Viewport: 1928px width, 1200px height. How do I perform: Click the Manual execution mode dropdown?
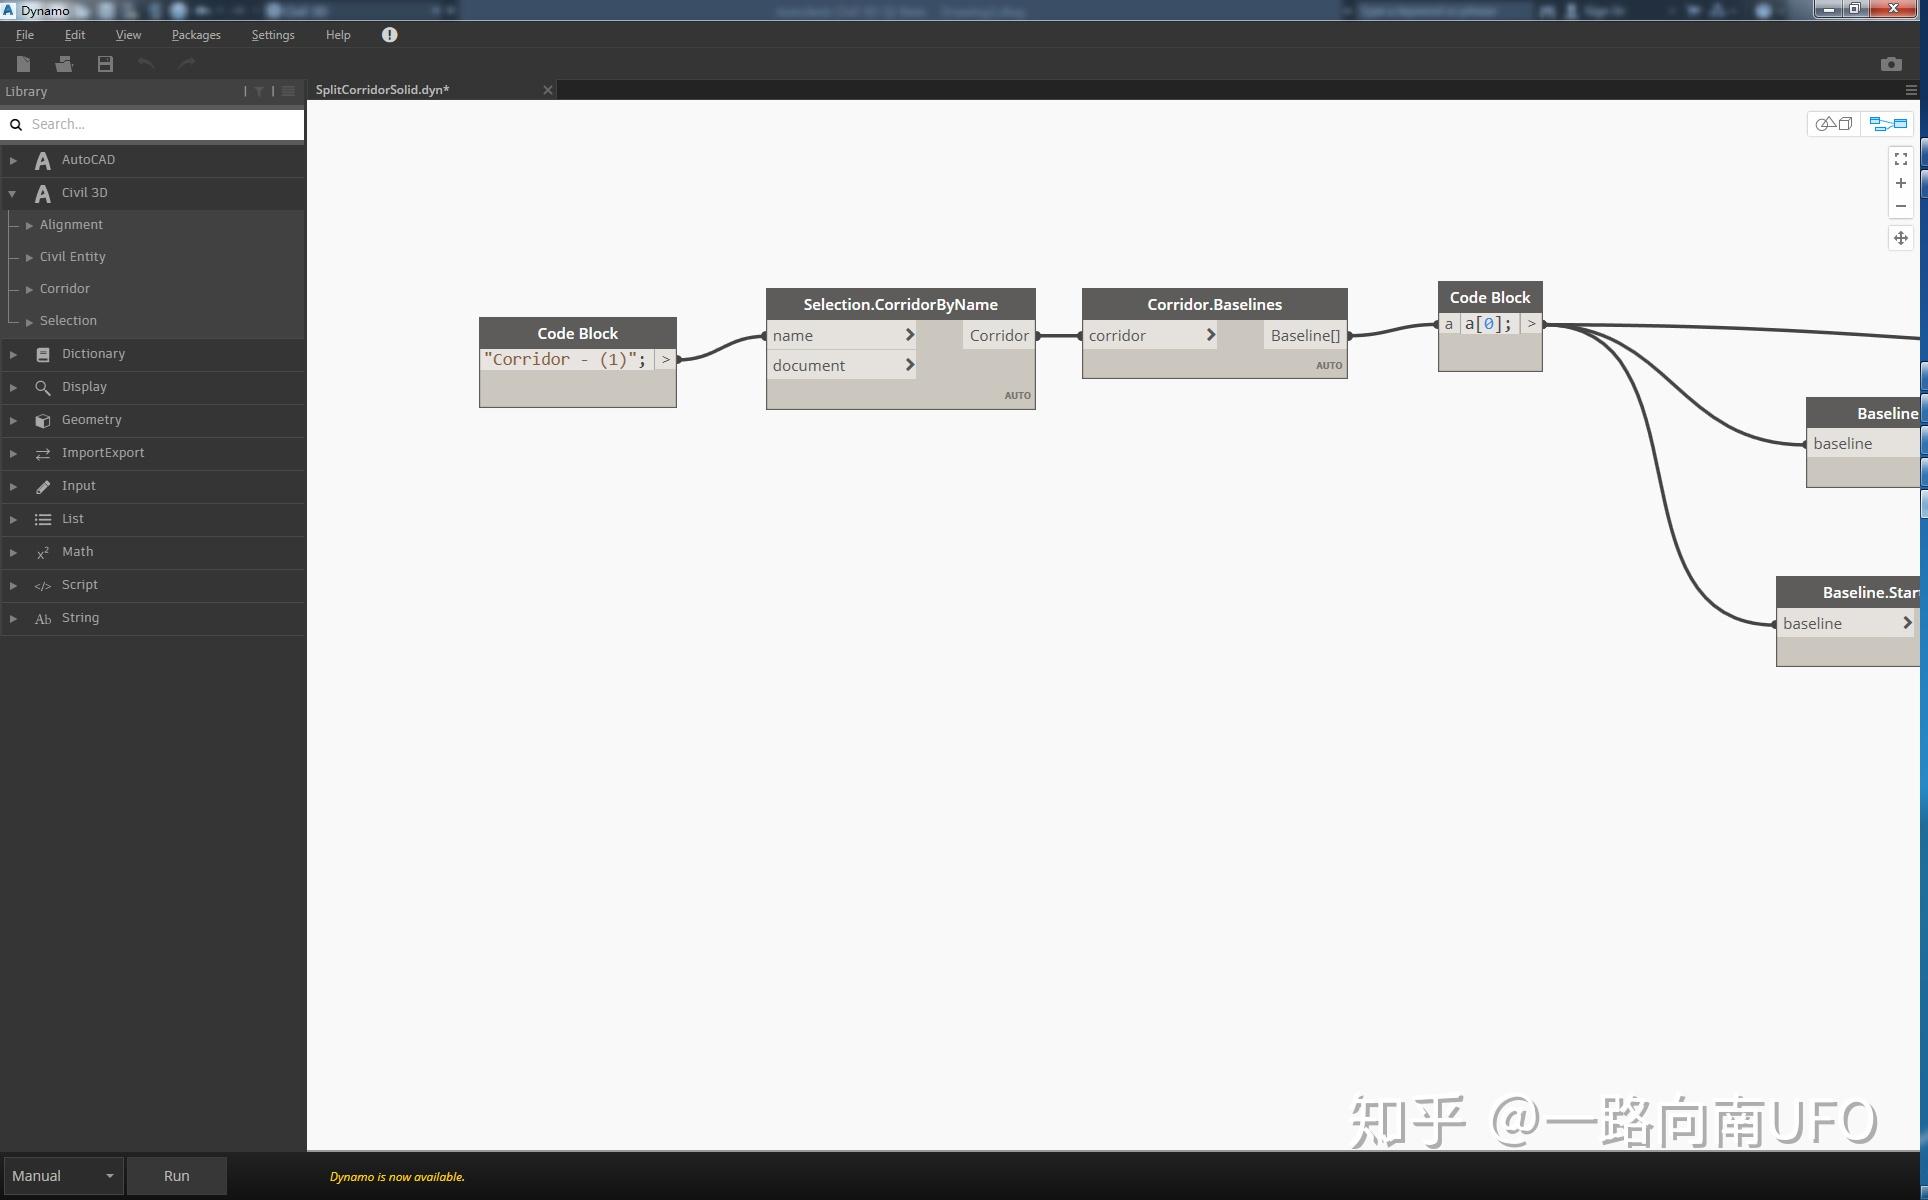pyautogui.click(x=62, y=1175)
